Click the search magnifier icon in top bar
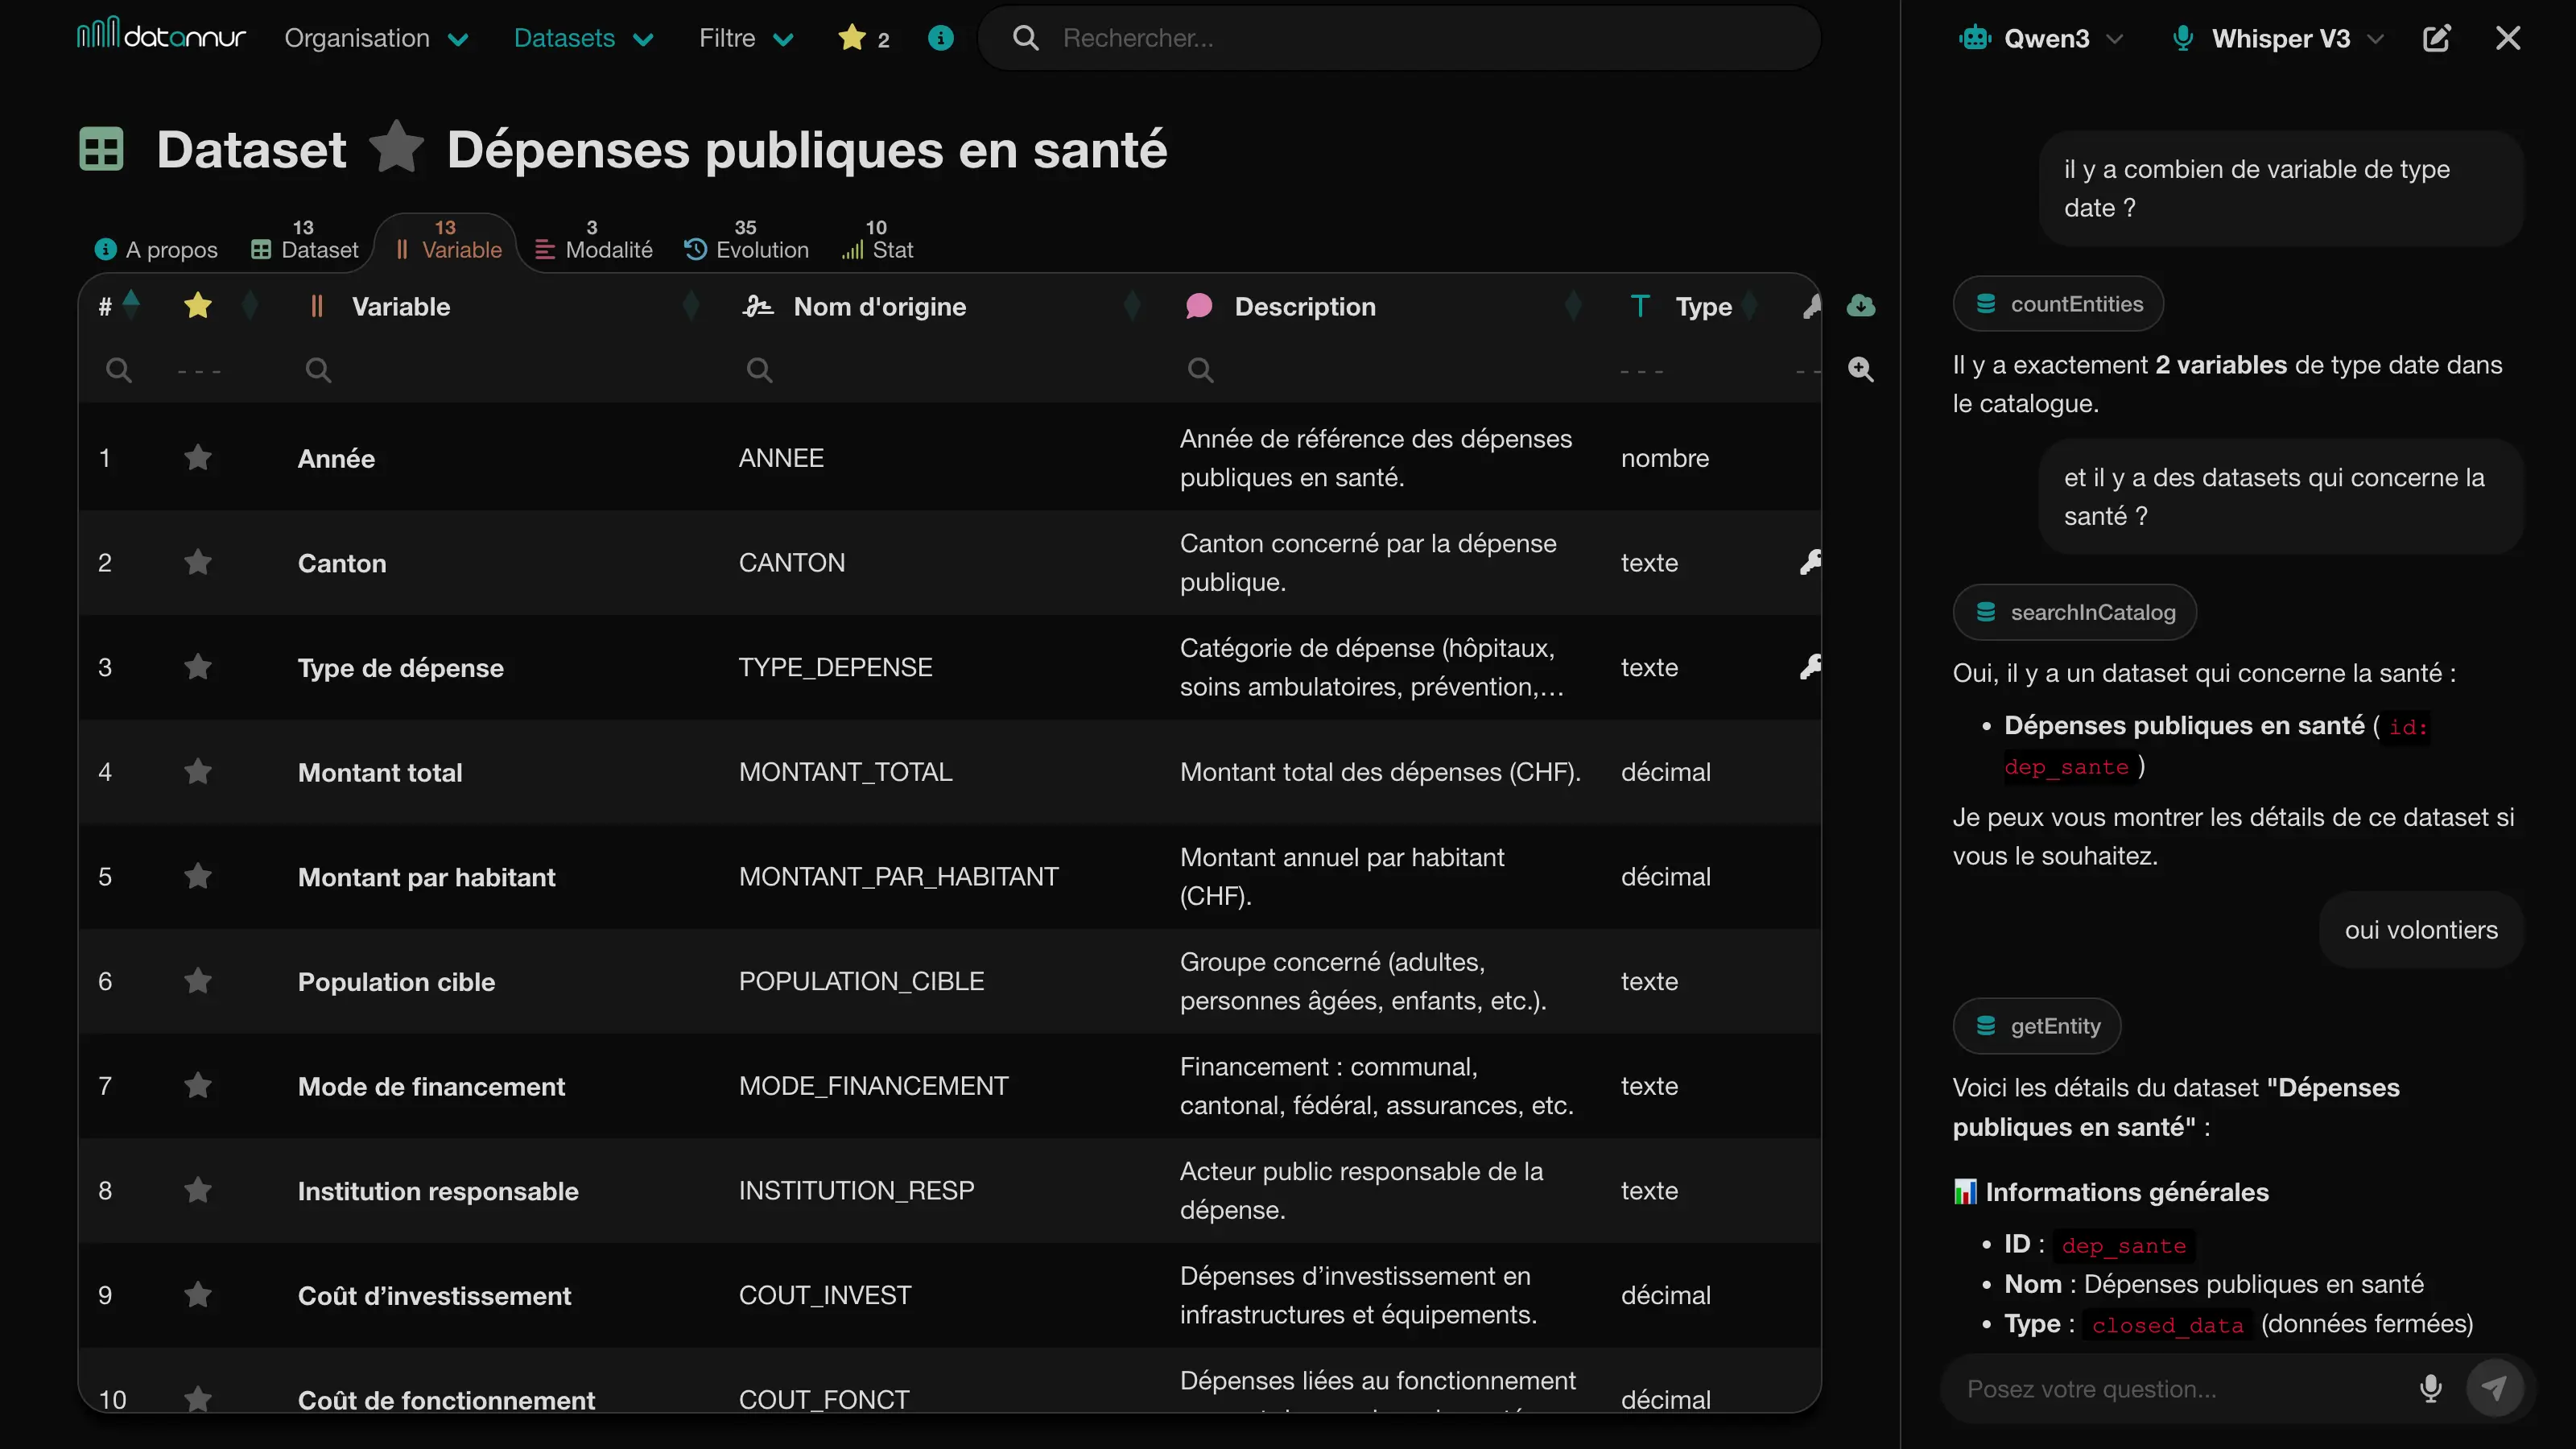This screenshot has width=2576, height=1449. pyautogui.click(x=1025, y=38)
